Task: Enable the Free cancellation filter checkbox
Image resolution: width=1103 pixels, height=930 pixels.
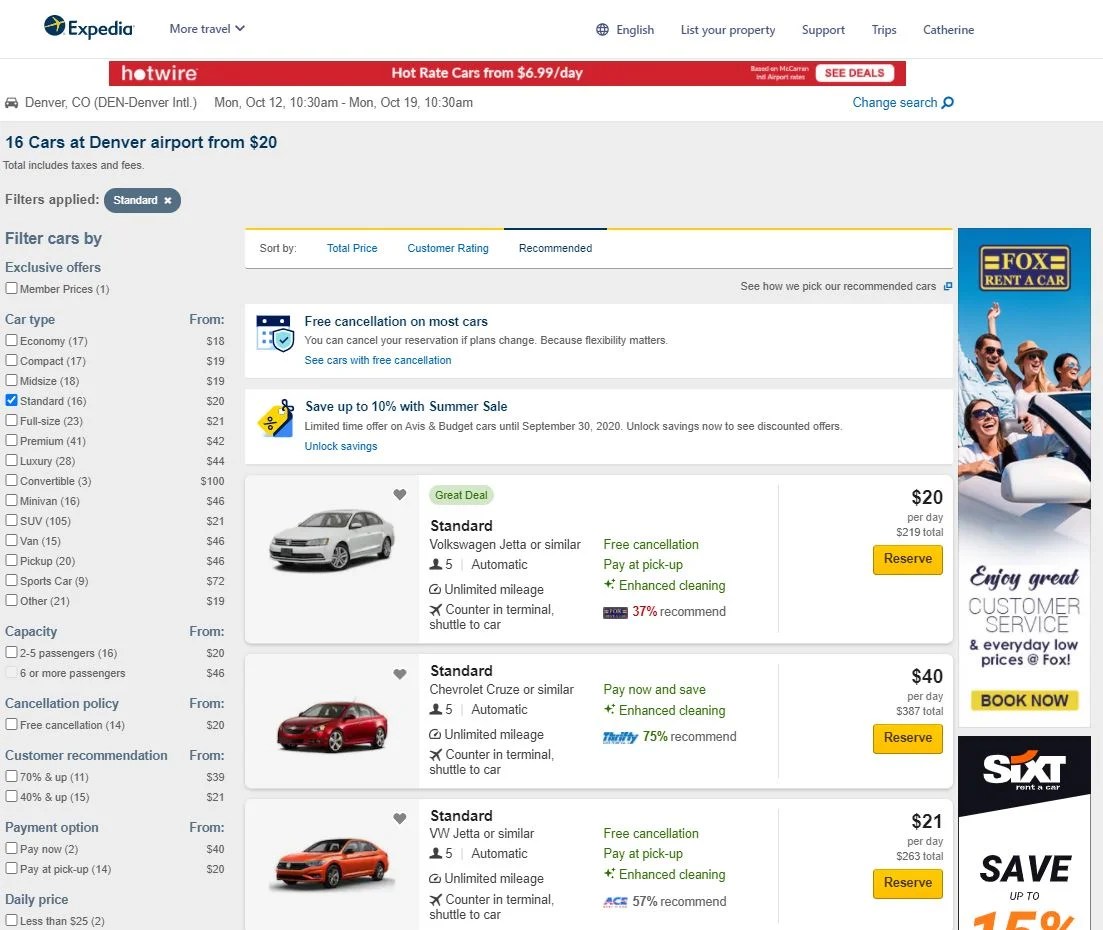Action: (x=10, y=724)
